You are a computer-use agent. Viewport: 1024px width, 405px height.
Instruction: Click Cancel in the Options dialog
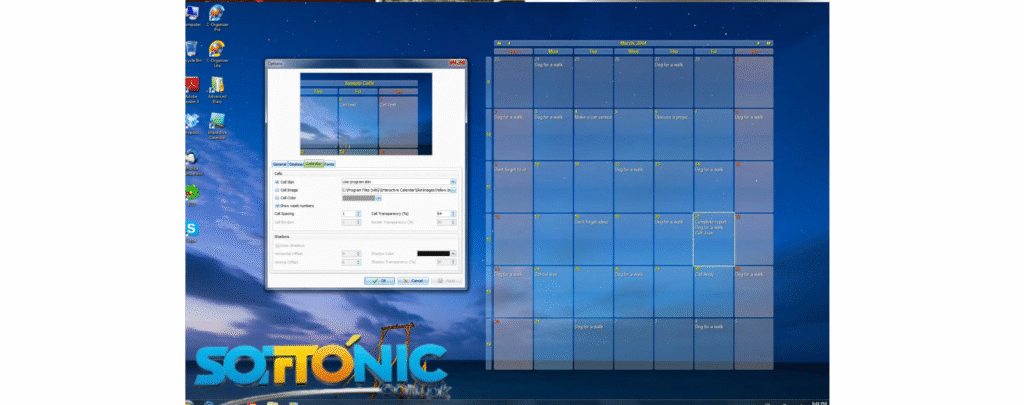413,281
